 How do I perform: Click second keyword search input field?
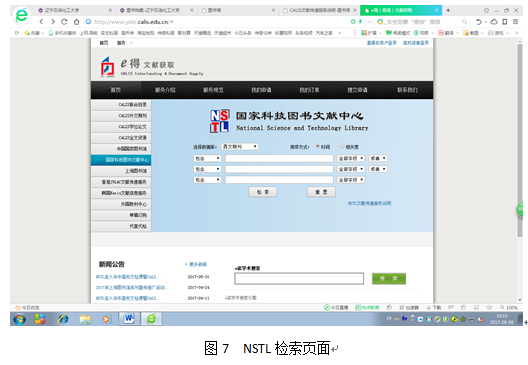(279, 169)
